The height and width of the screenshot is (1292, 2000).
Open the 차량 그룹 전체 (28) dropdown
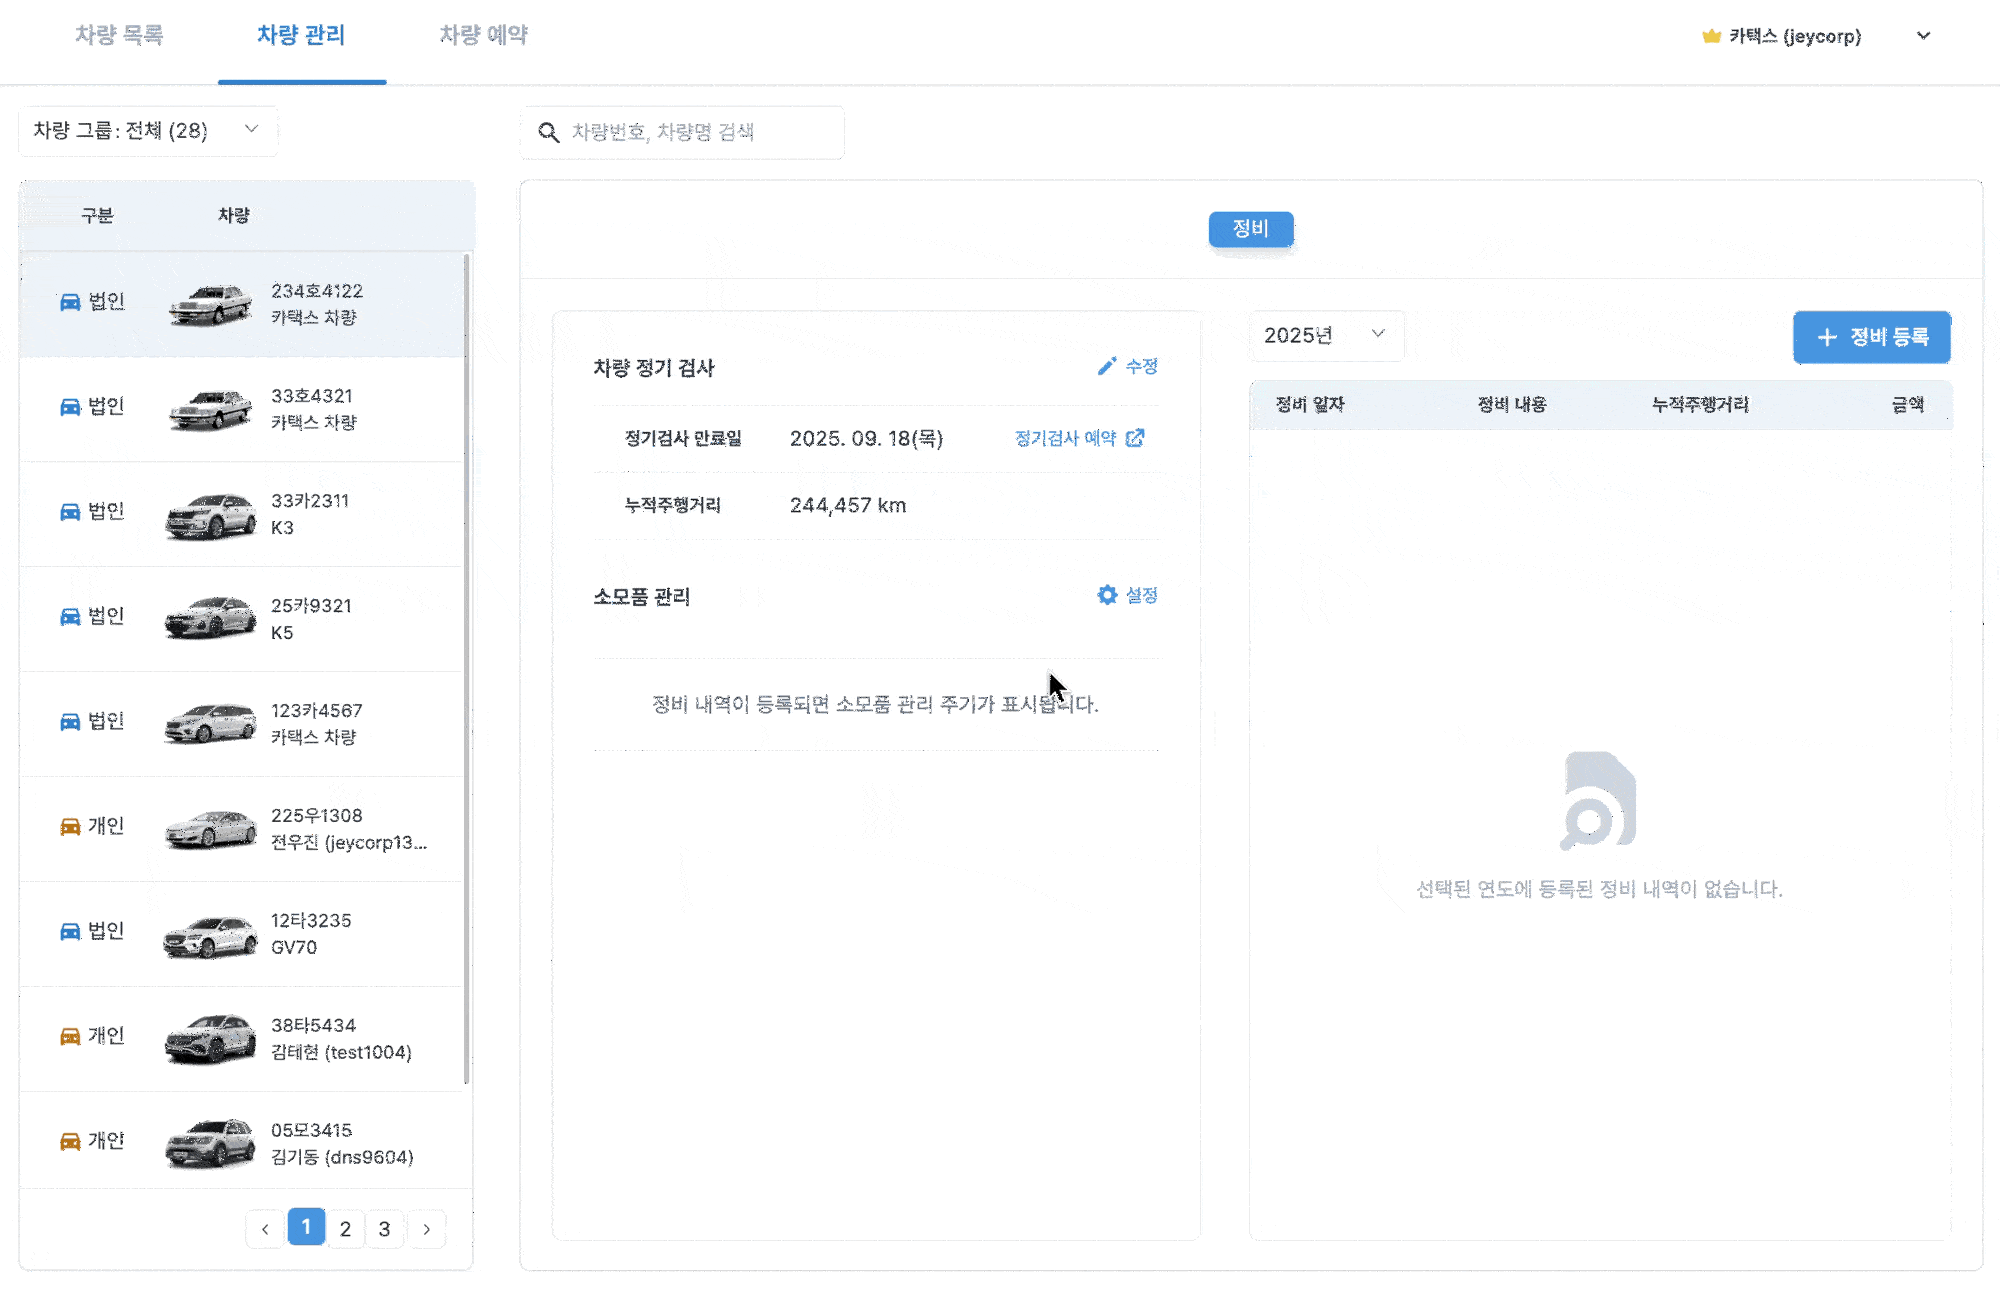pos(148,131)
